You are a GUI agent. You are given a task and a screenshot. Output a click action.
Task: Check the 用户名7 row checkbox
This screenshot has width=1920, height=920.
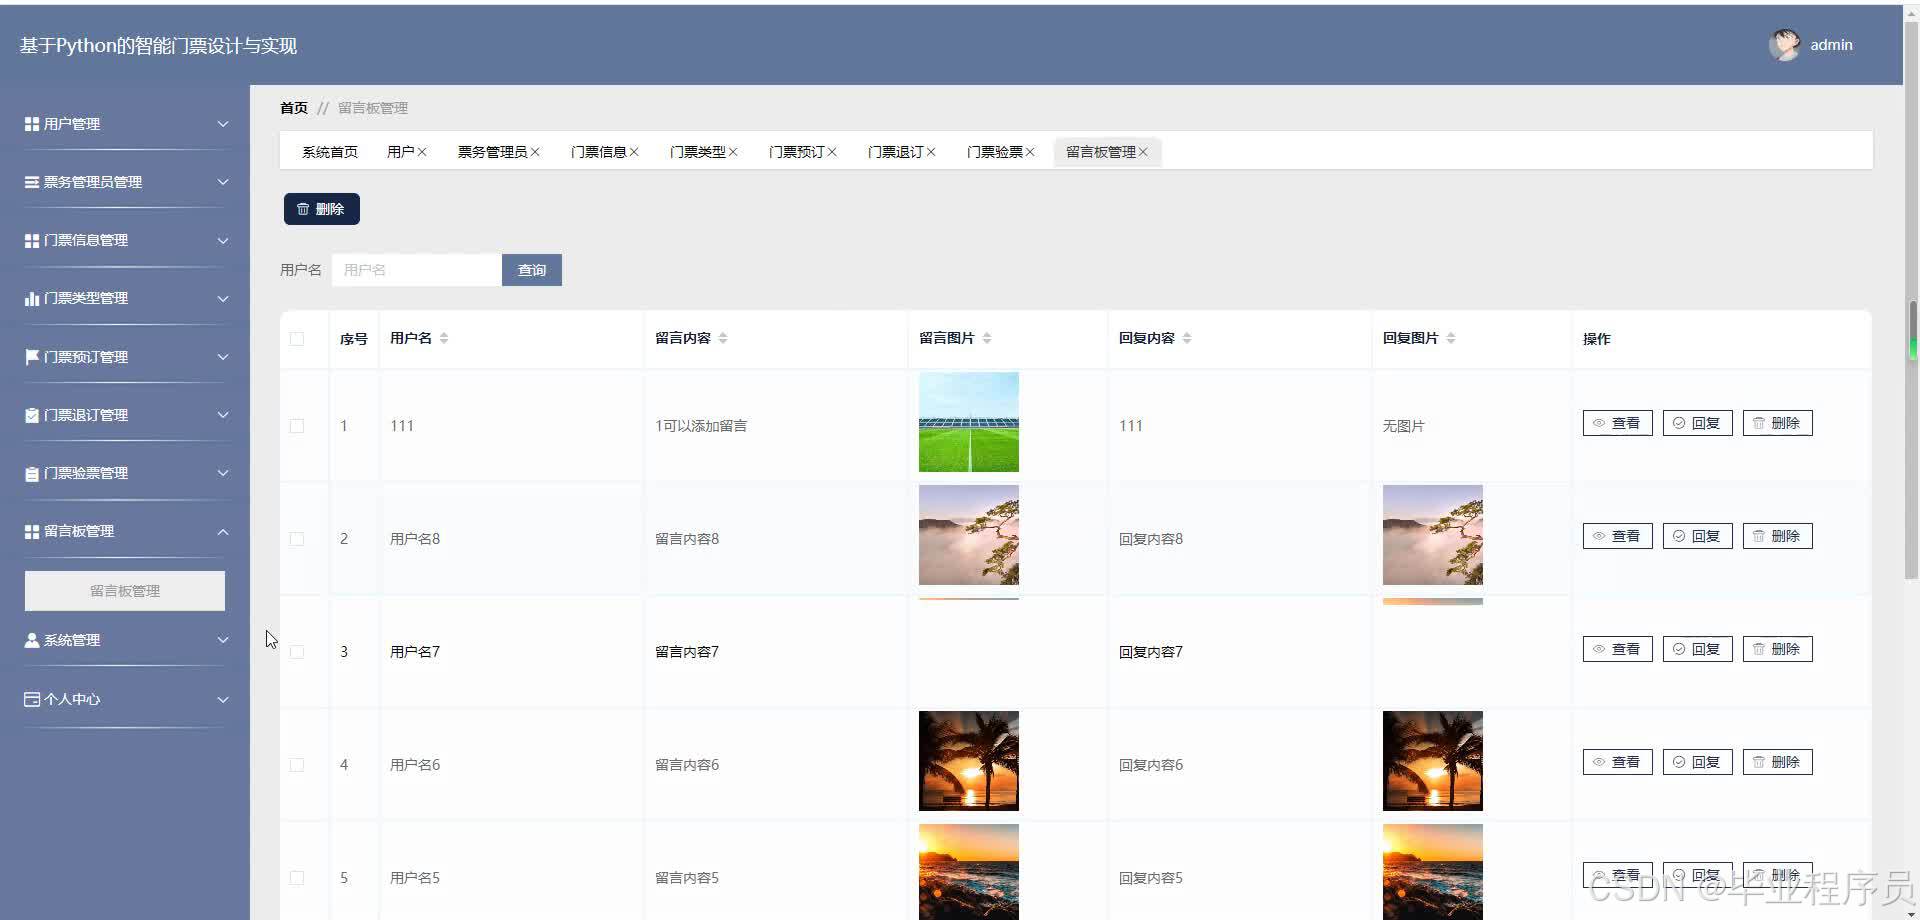click(x=297, y=652)
